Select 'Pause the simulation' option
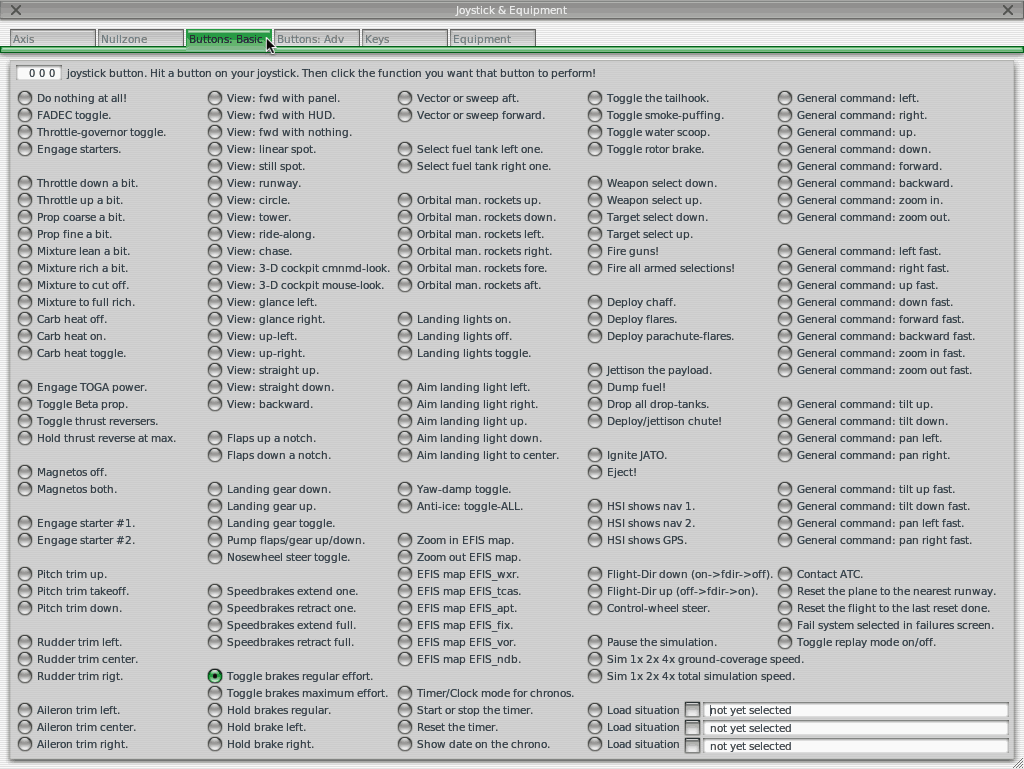Screen dimensions: 1024x769 (x=595, y=642)
